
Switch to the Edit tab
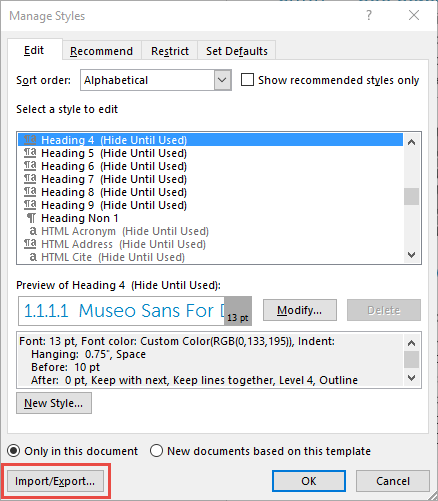tap(34, 50)
